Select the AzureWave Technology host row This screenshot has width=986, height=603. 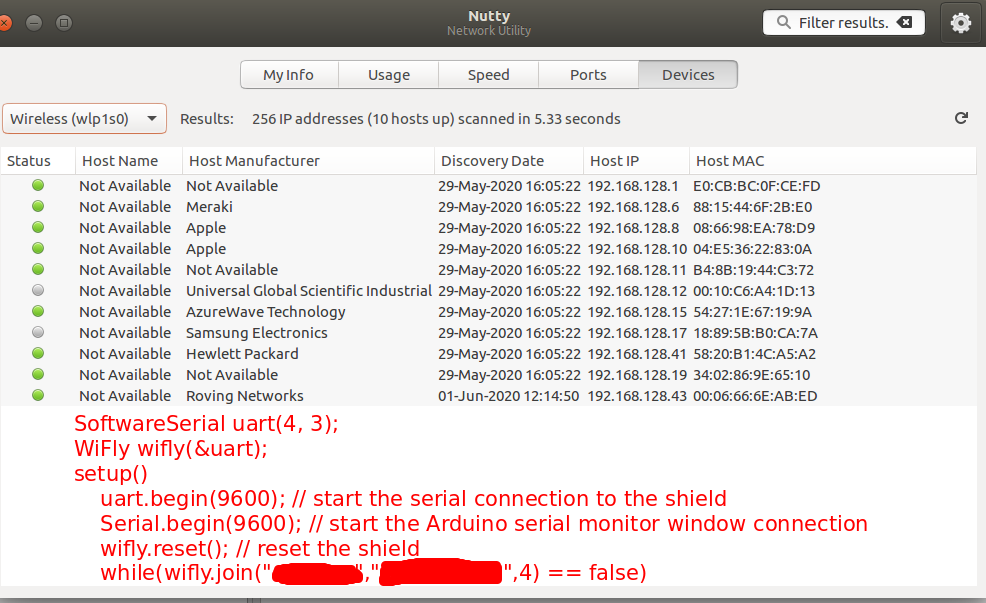coord(266,312)
